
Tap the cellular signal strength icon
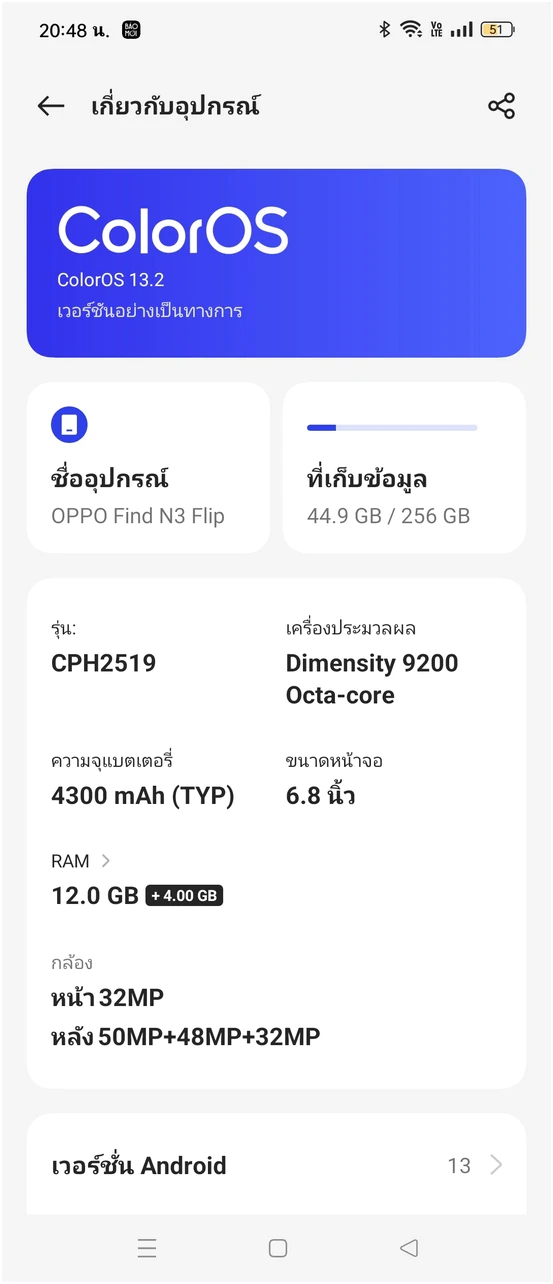click(x=461, y=30)
